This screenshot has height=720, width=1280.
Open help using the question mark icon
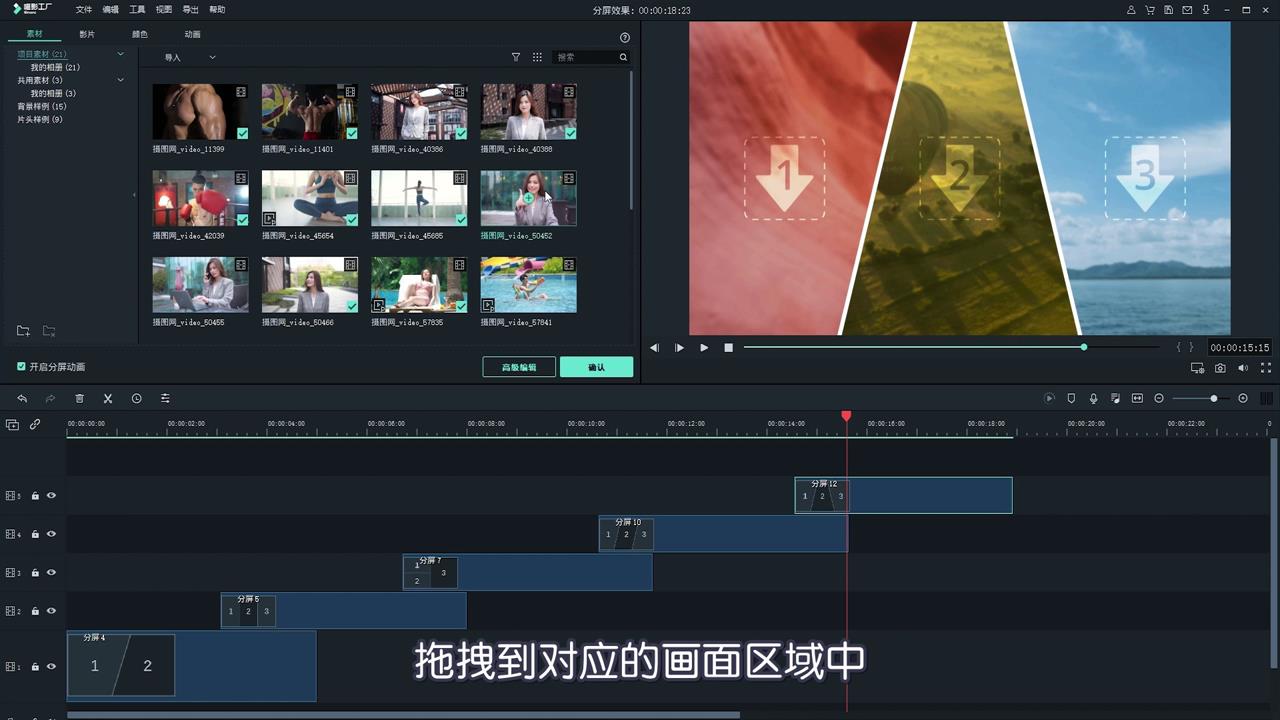625,37
